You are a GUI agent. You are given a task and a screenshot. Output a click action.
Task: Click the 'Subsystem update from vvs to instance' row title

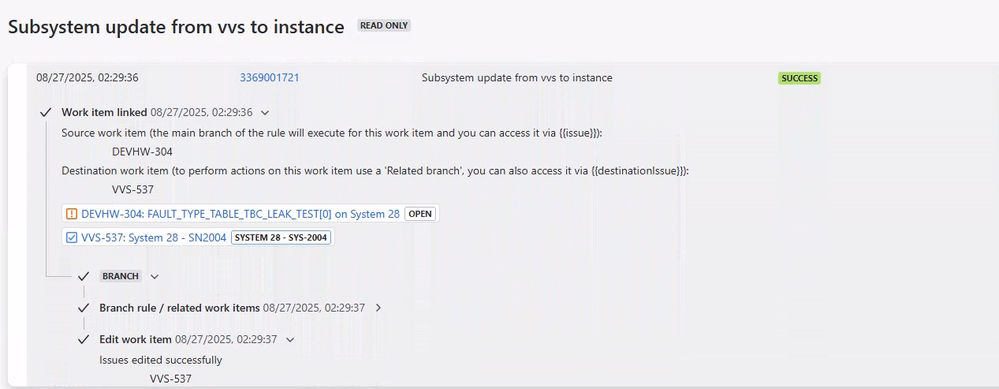tap(517, 78)
